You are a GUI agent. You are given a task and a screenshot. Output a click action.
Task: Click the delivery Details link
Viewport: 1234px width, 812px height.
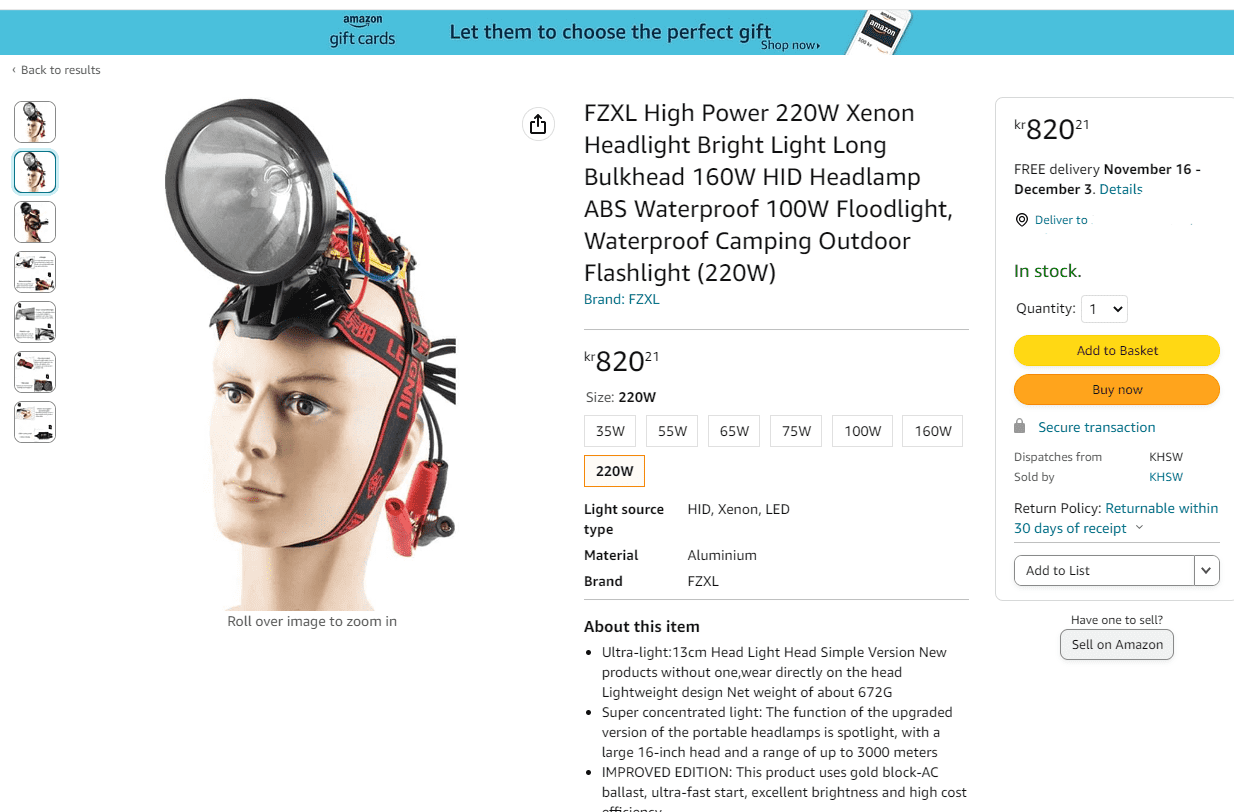pyautogui.click(x=1120, y=189)
